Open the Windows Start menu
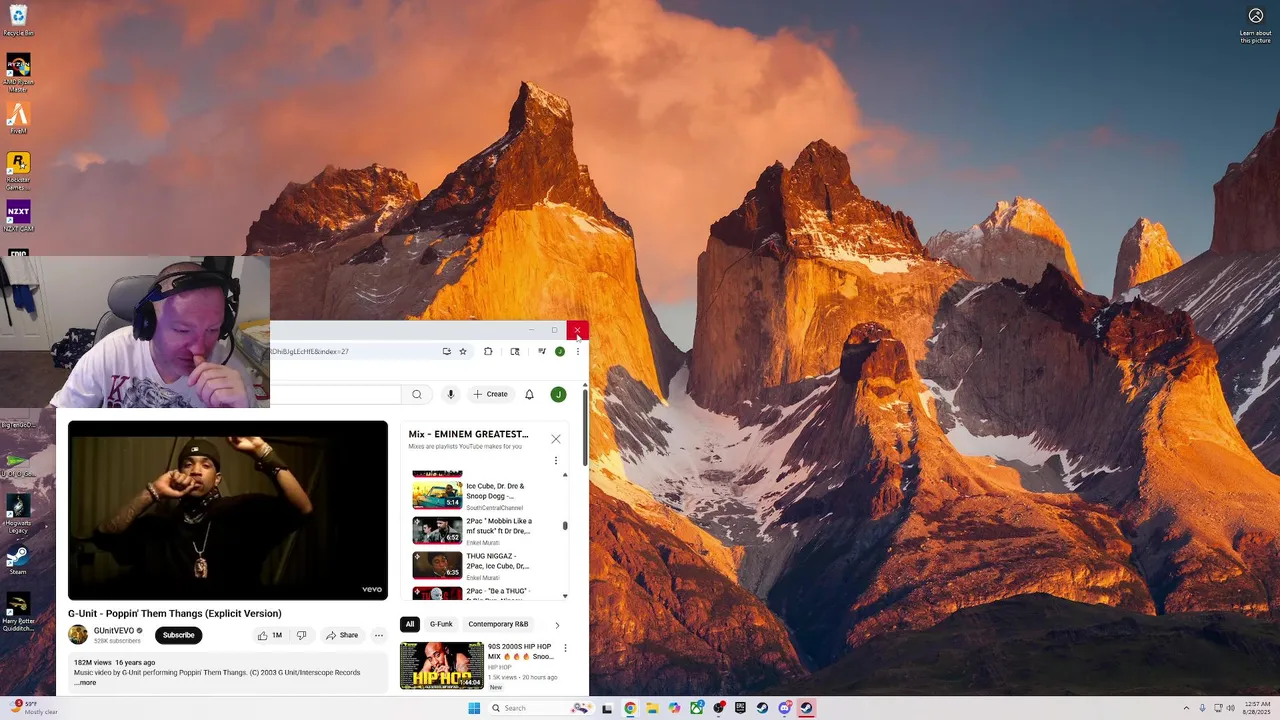The width and height of the screenshot is (1280, 720). pyautogui.click(x=474, y=708)
